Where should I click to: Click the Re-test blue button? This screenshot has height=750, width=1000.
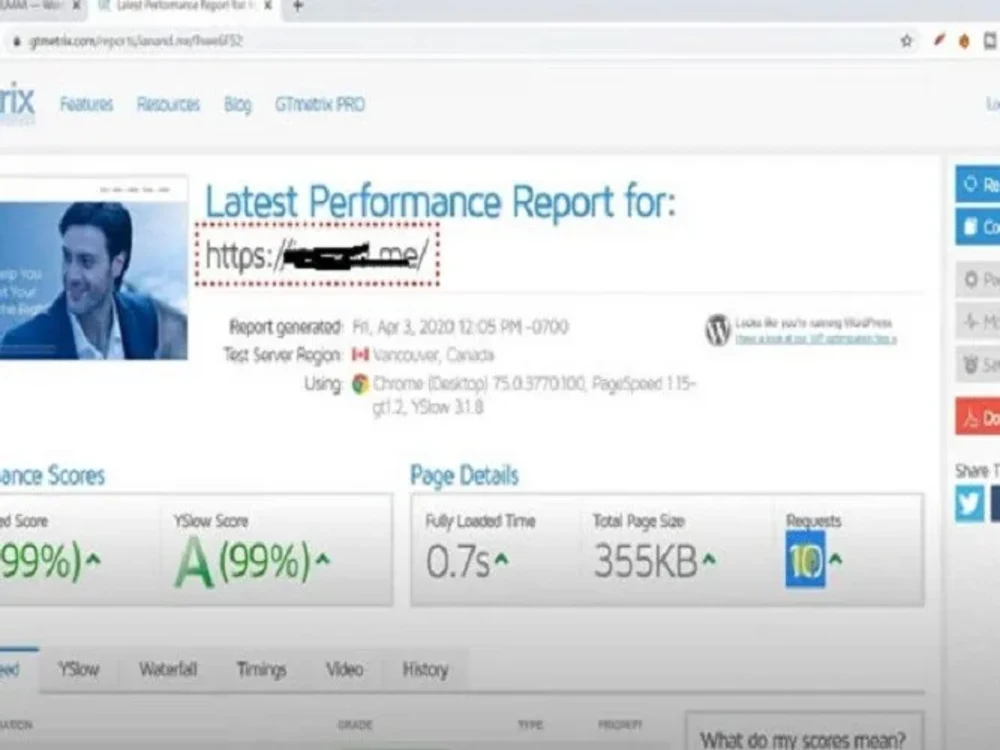[978, 184]
